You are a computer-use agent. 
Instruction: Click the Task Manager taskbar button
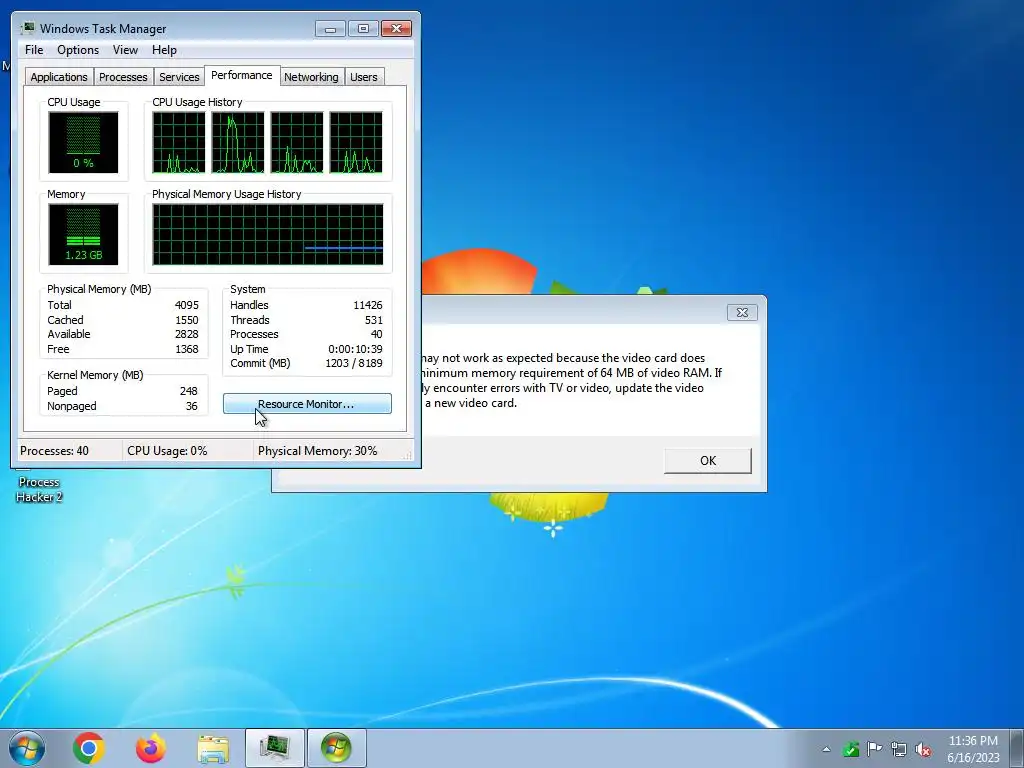[275, 748]
